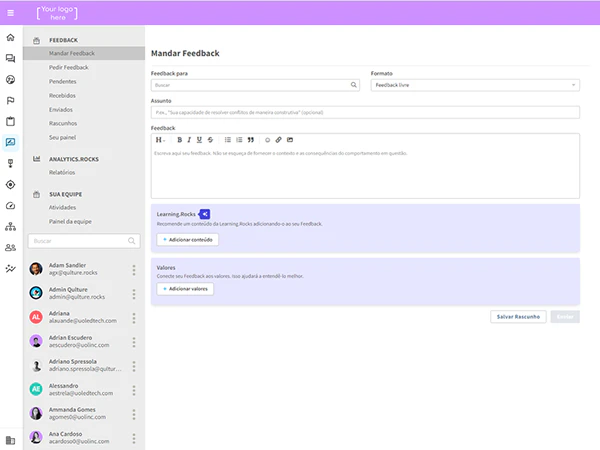Open Seu painel menu item

coord(62,137)
